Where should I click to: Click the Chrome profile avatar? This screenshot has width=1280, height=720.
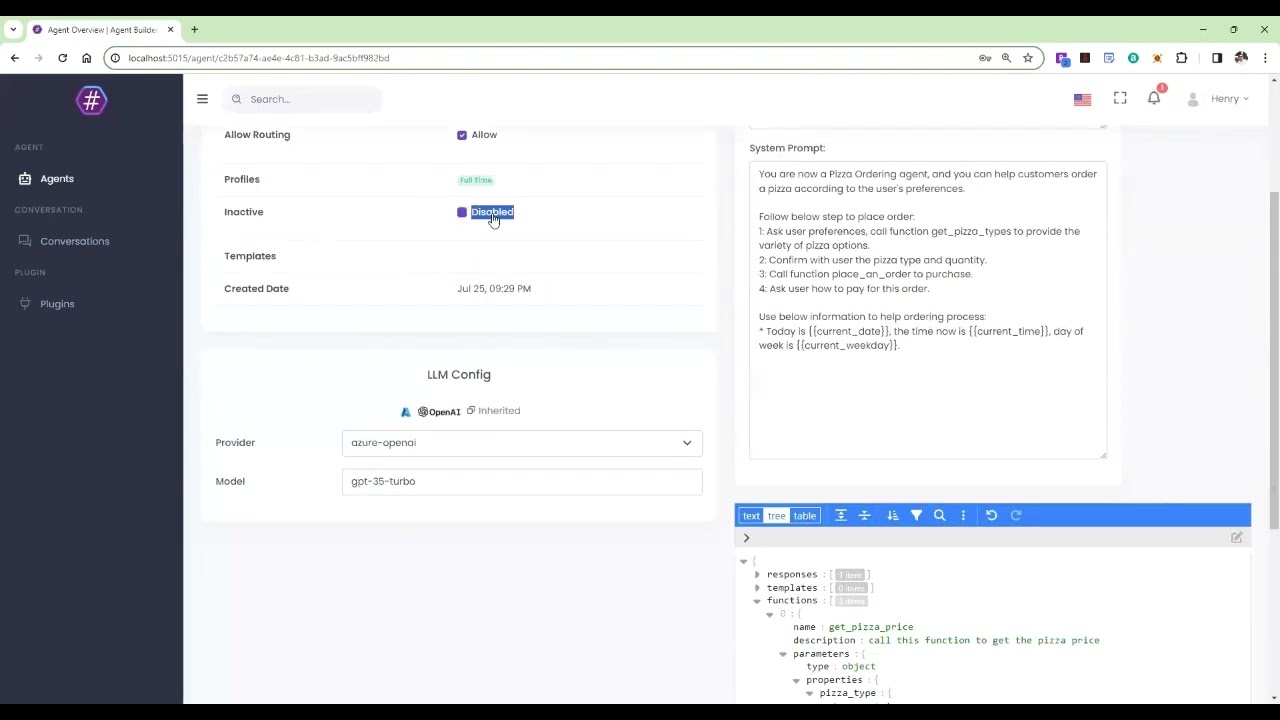coord(1241,58)
